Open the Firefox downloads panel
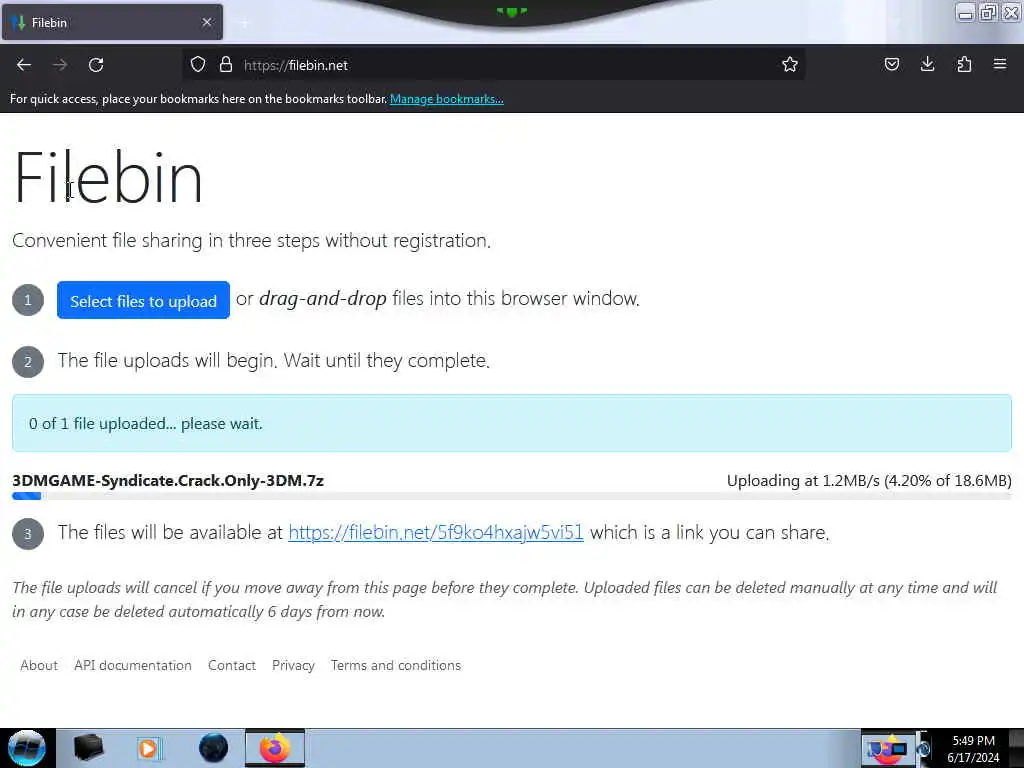This screenshot has height=768, width=1024. (927, 65)
